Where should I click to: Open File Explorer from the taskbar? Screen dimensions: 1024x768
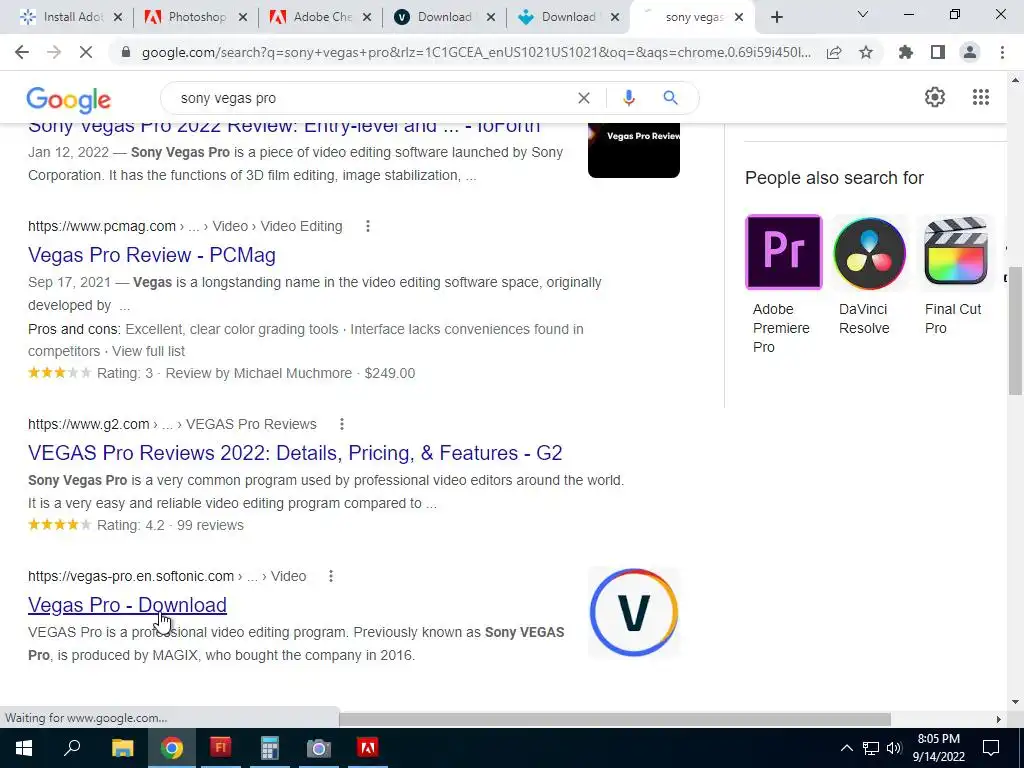point(122,748)
